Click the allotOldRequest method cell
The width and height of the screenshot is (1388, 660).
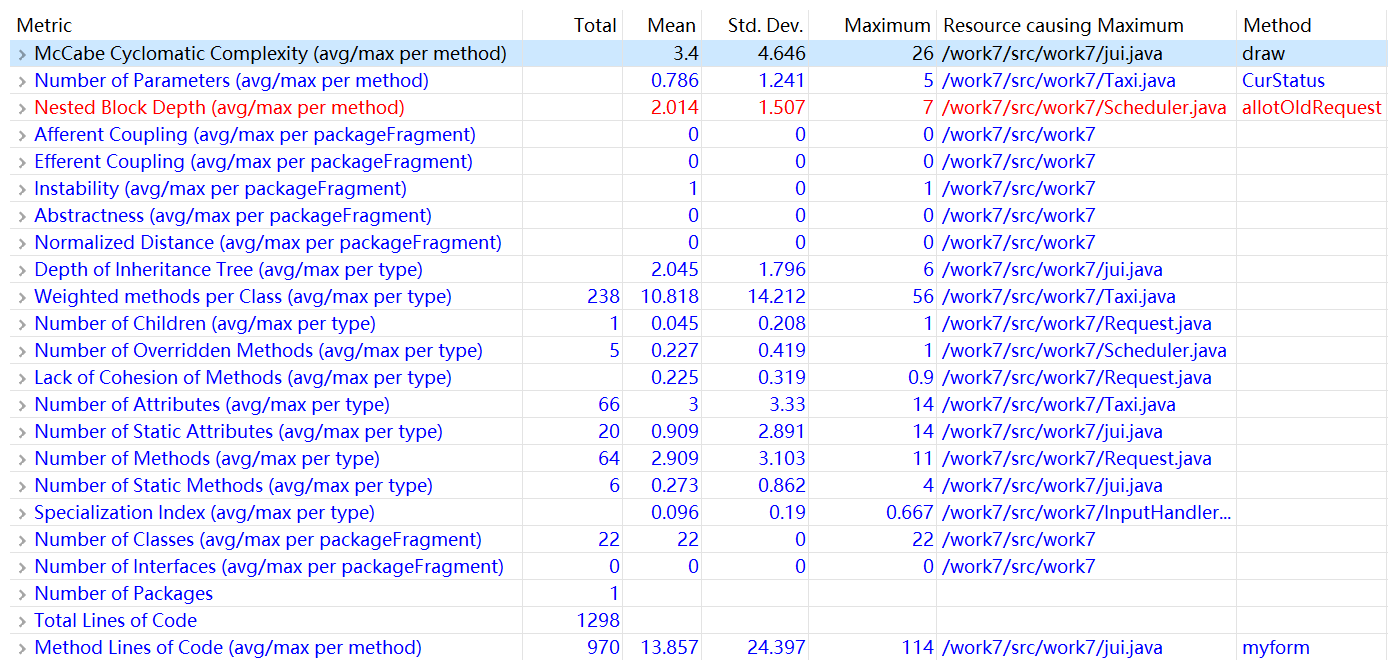tap(1311, 108)
